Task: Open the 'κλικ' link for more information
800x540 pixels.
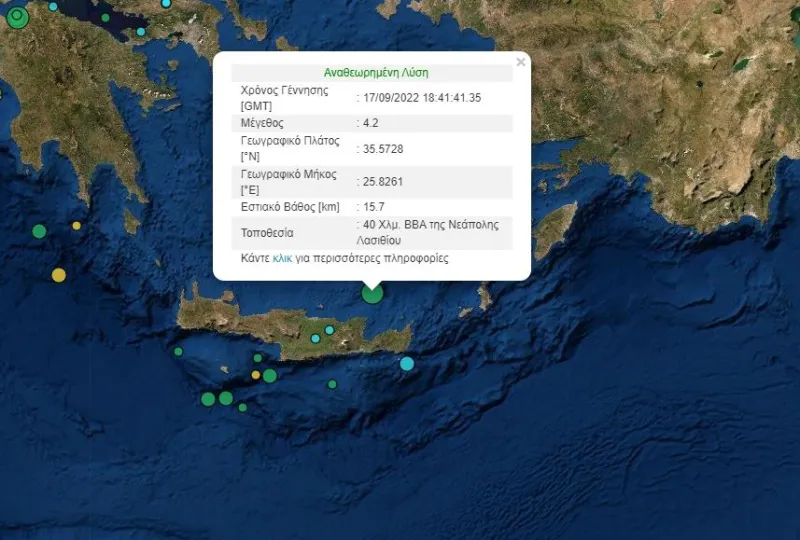Action: 282,258
